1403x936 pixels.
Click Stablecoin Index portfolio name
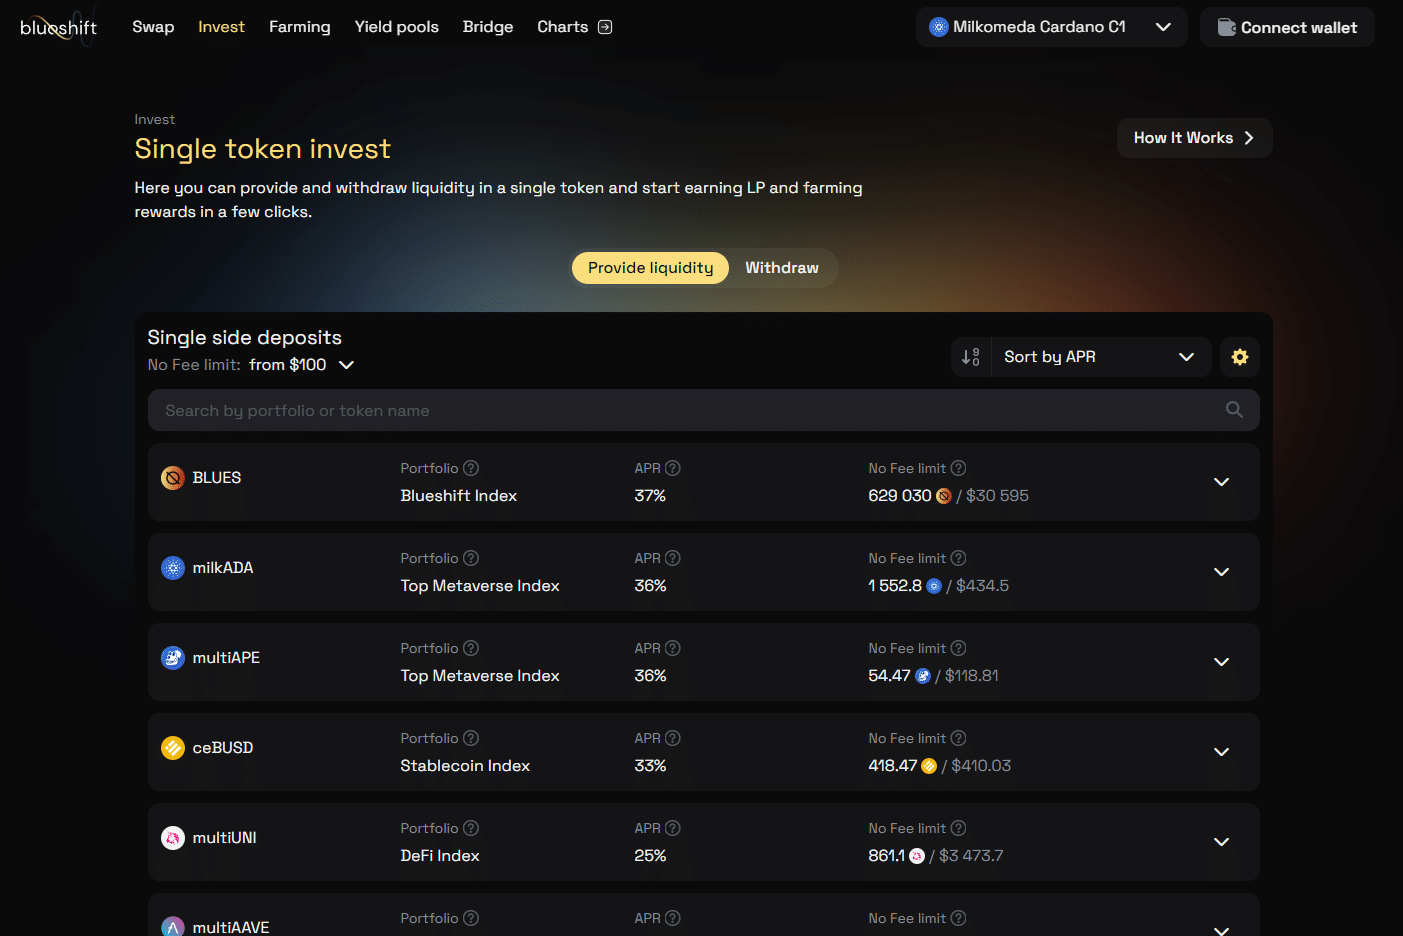(x=465, y=766)
